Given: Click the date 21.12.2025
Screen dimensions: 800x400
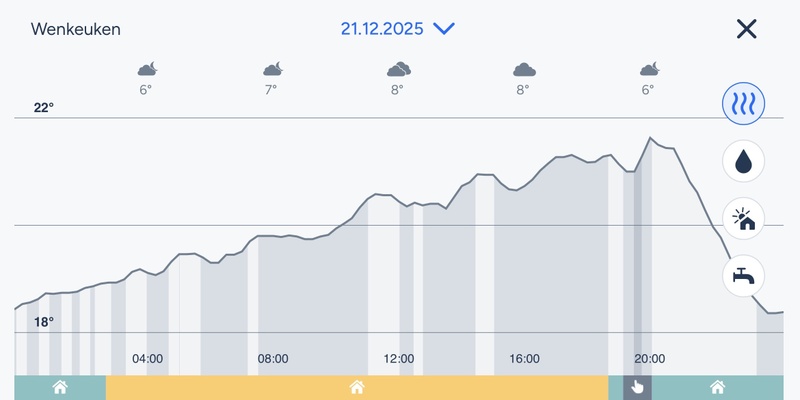Looking at the screenshot, I should point(382,29).
